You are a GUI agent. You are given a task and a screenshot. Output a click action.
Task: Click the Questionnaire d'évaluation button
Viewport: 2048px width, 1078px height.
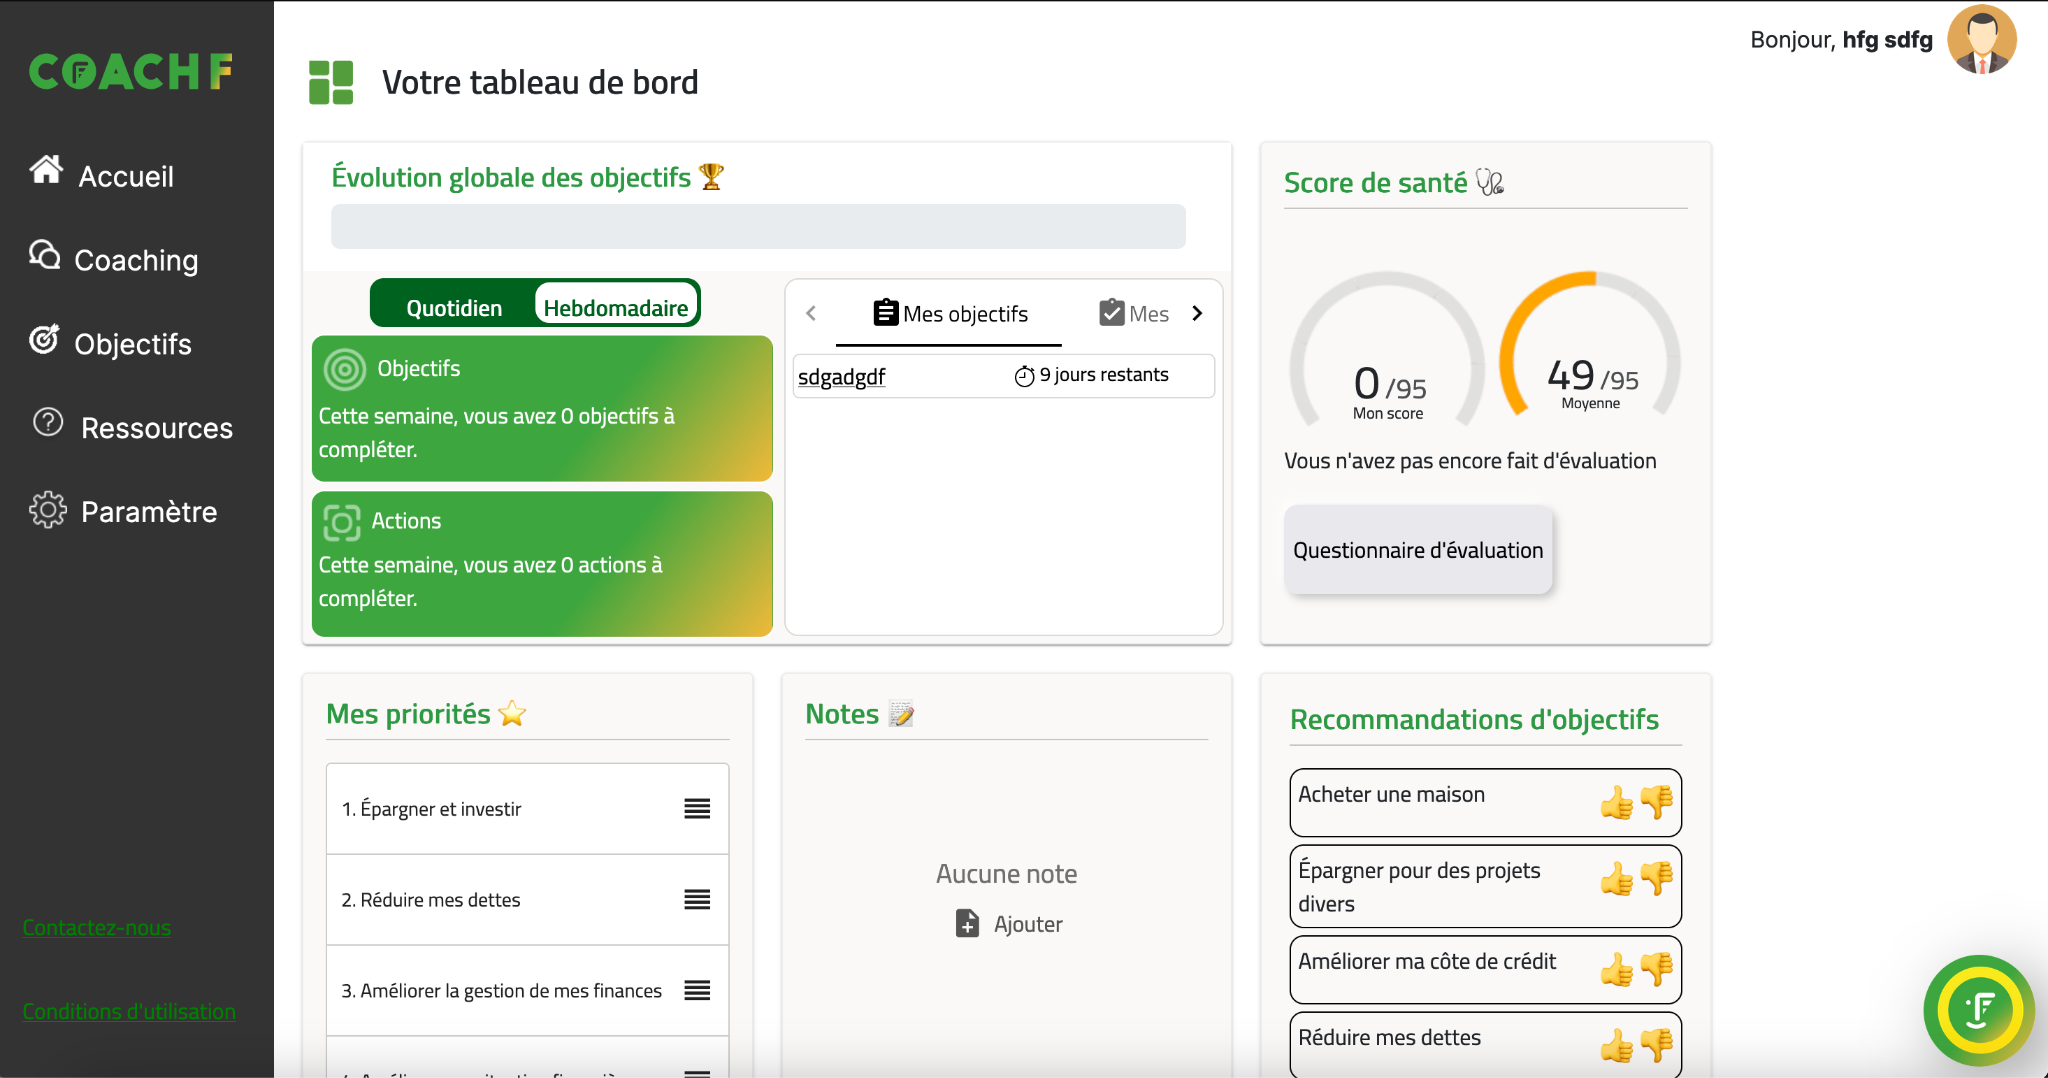(1417, 550)
